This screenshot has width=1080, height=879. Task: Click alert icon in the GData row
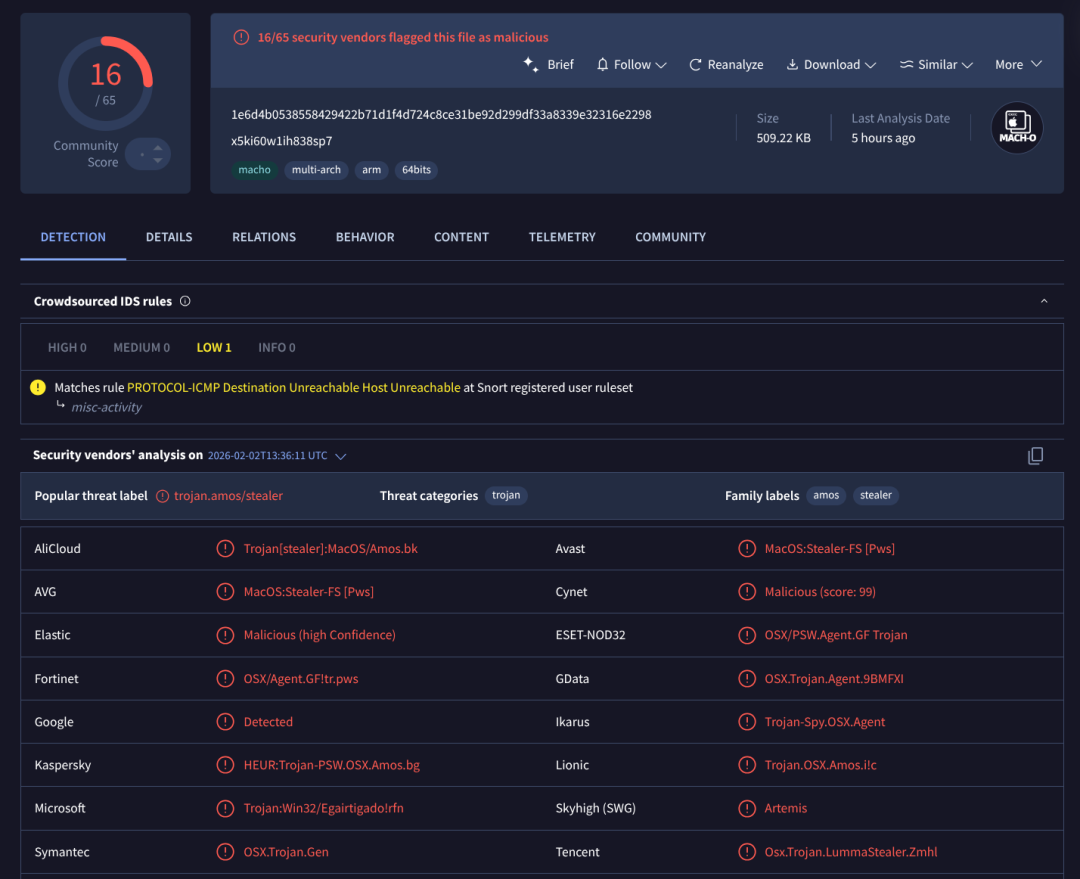(x=747, y=679)
